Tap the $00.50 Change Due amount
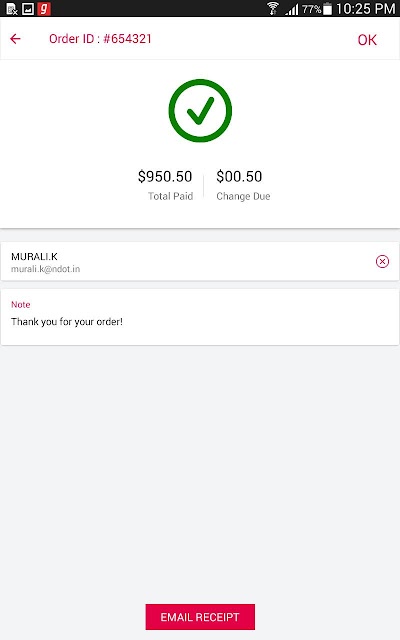 point(239,176)
